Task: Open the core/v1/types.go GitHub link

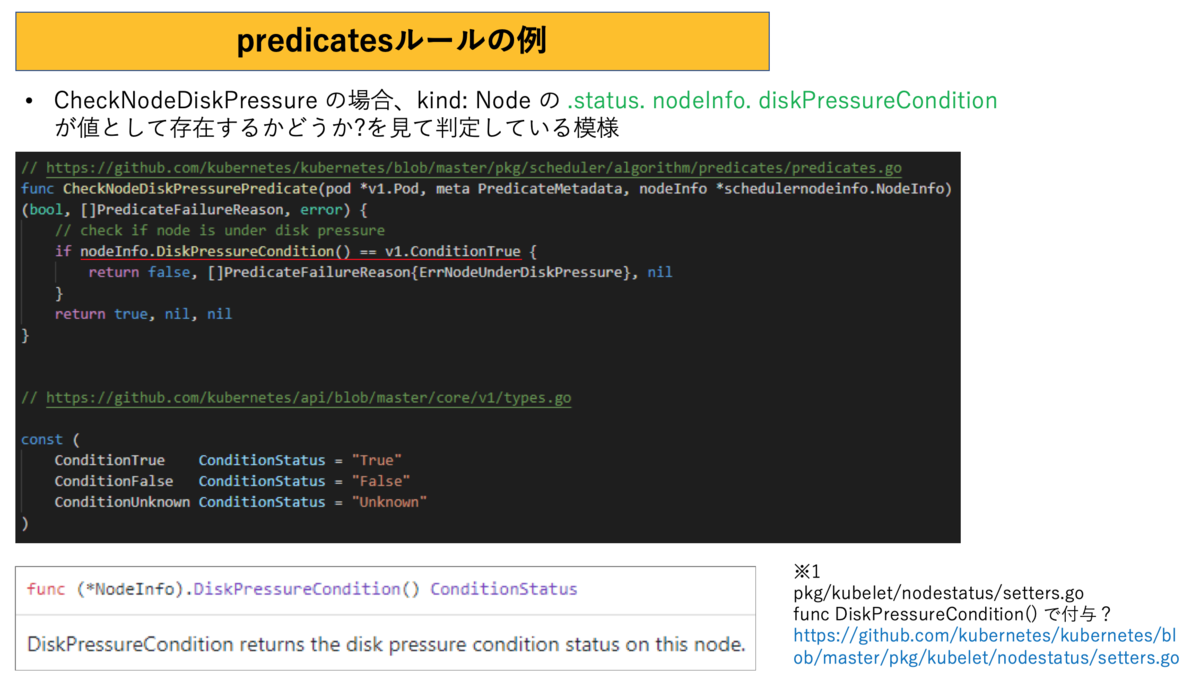Action: click(308, 397)
